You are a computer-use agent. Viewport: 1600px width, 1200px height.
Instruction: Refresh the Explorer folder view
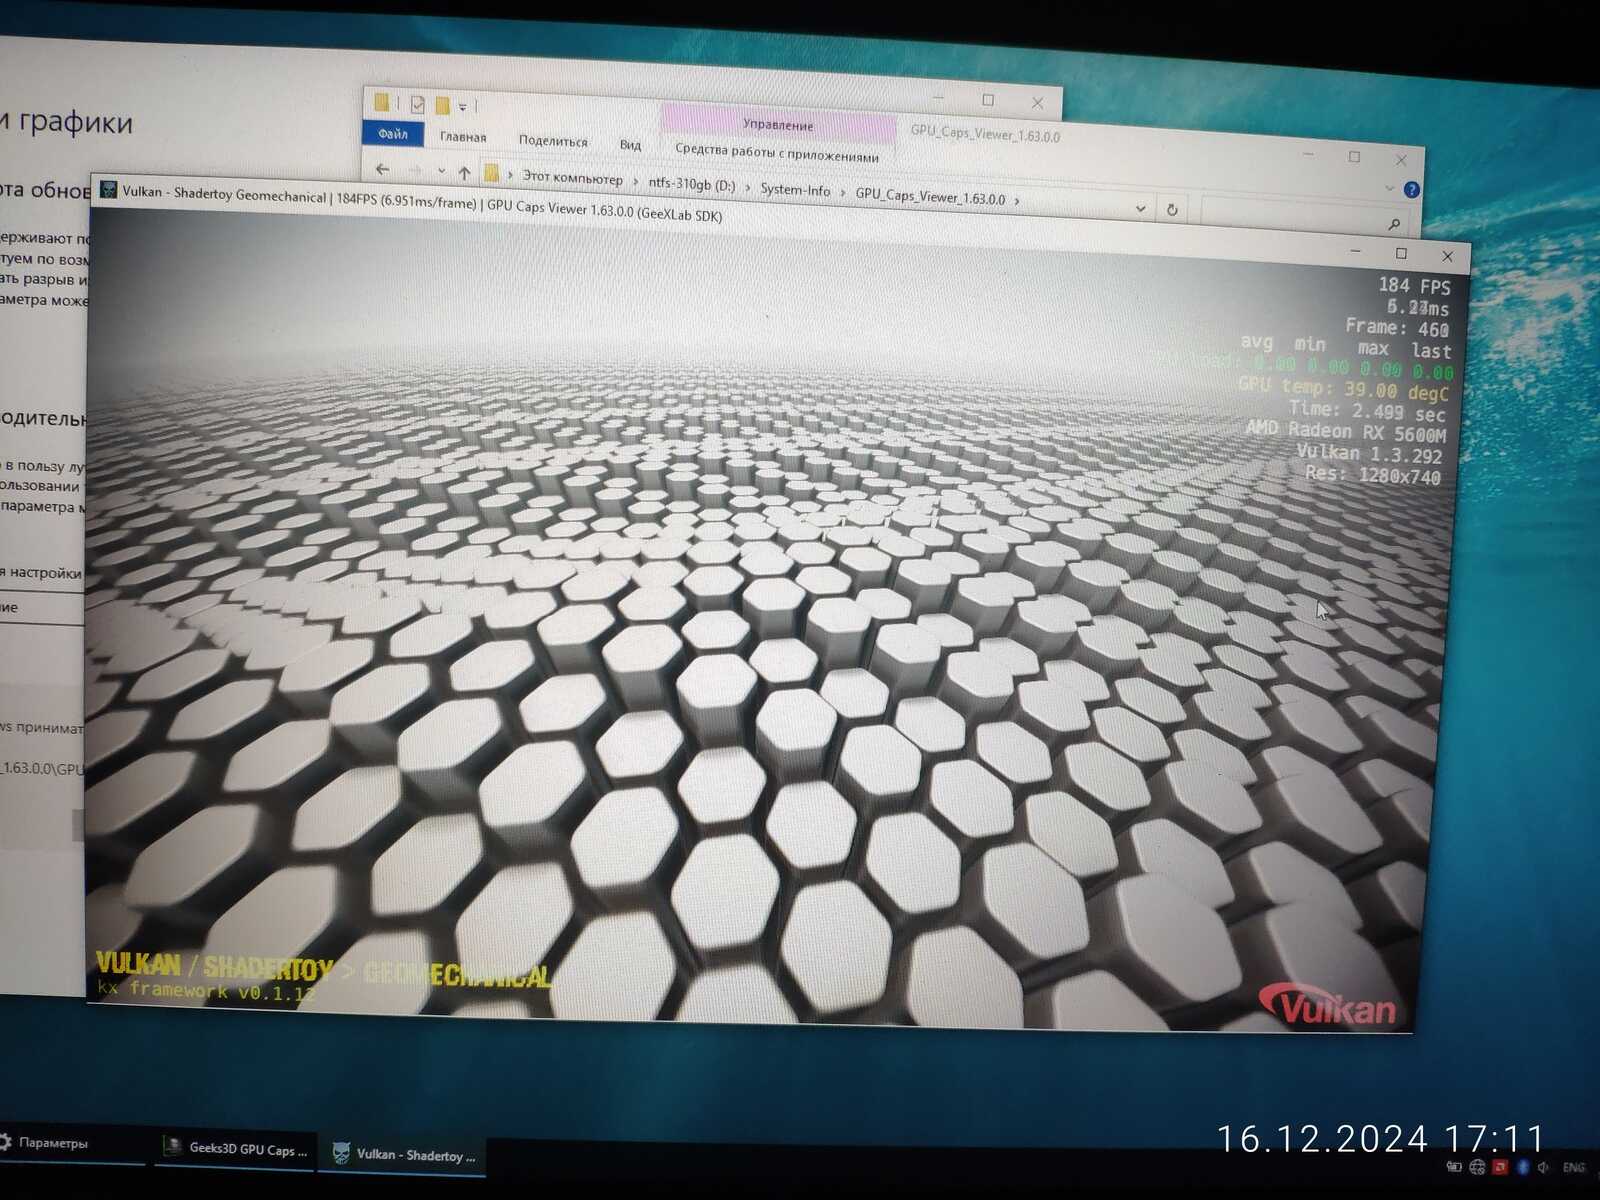1172,209
